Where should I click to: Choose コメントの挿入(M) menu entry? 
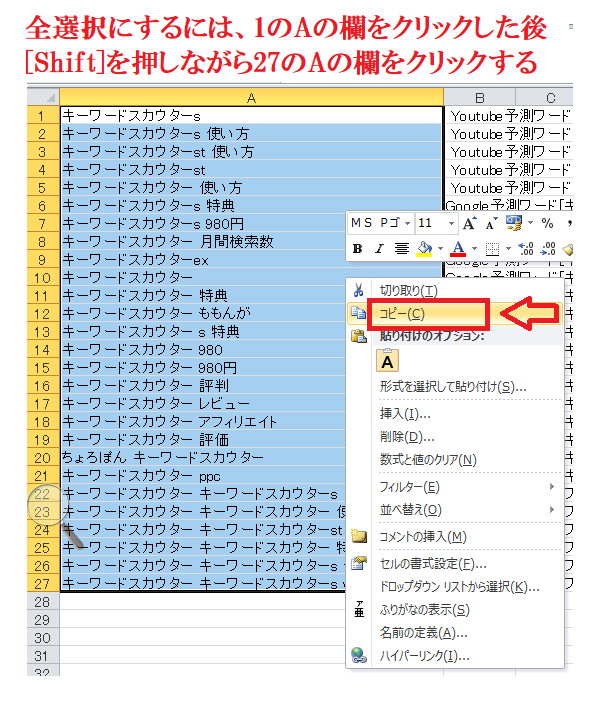(x=423, y=536)
